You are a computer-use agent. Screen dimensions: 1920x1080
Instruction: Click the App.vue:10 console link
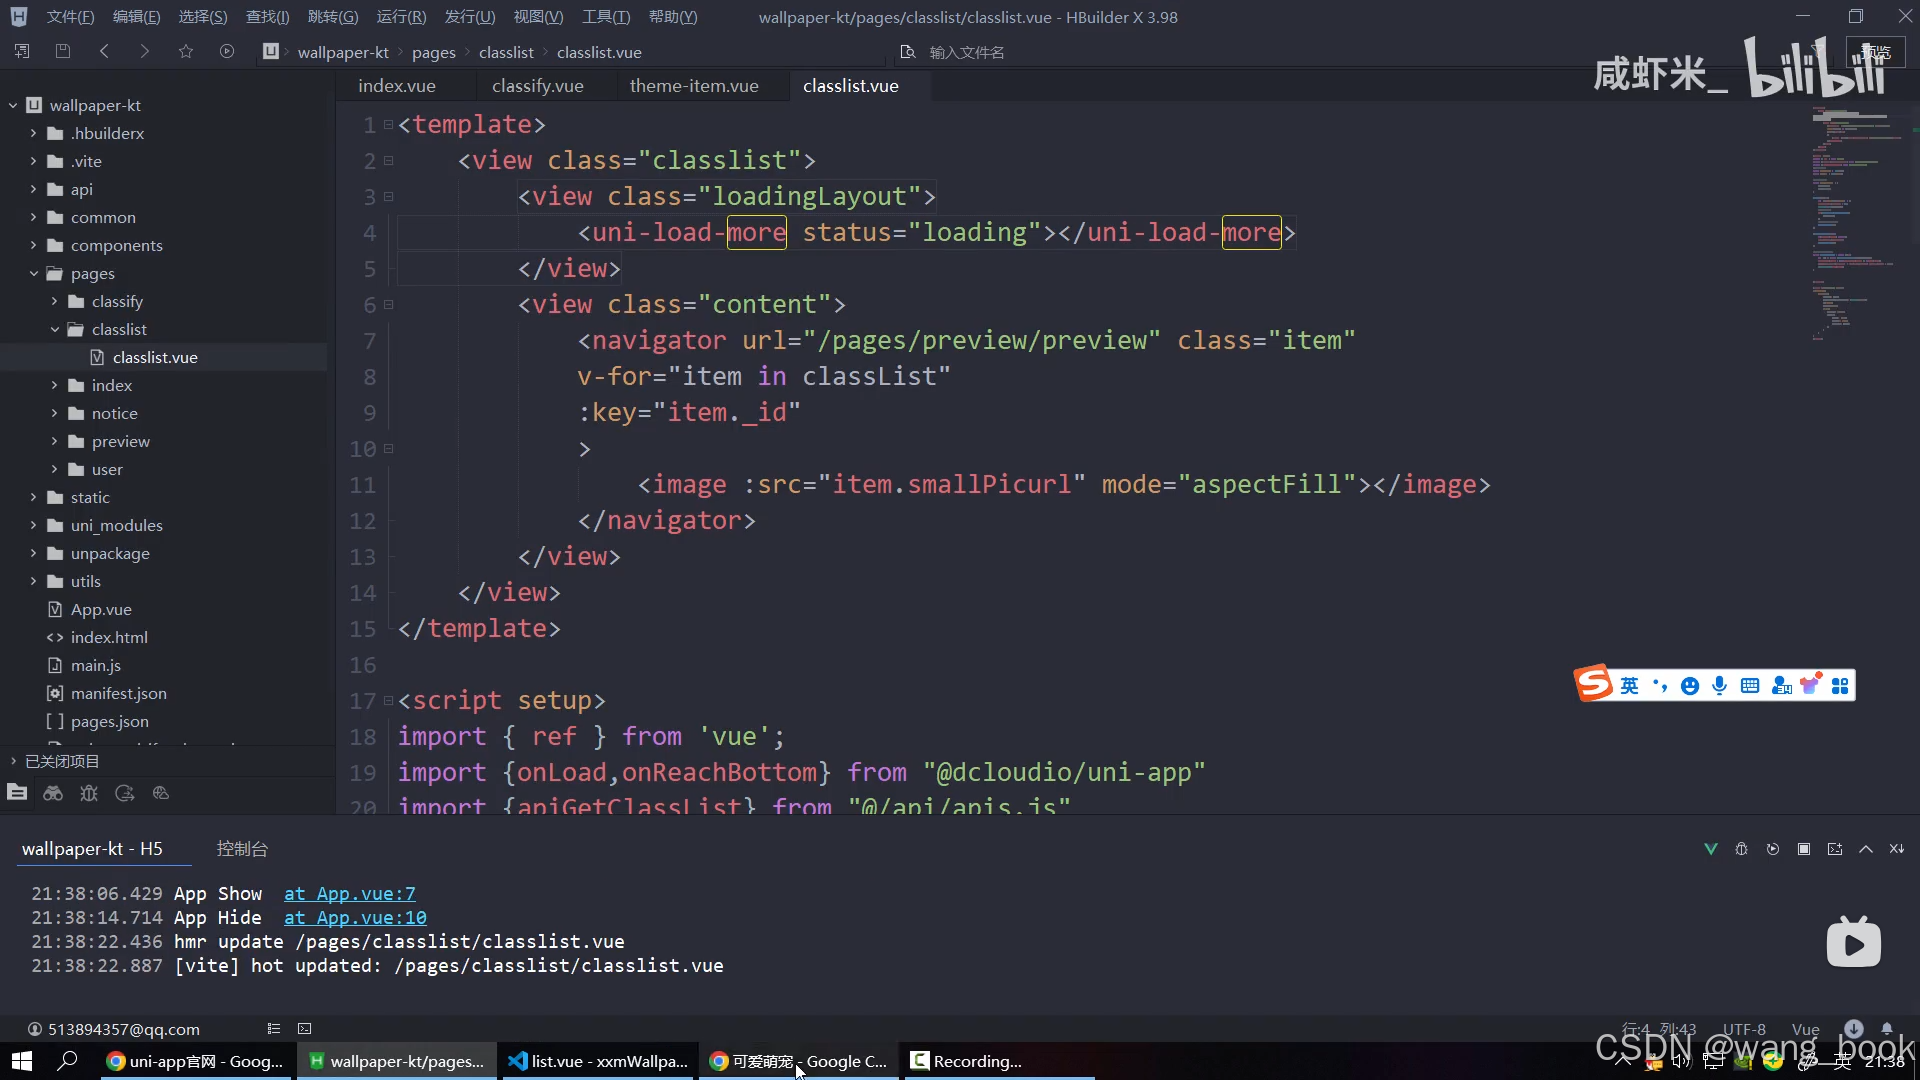tap(355, 918)
